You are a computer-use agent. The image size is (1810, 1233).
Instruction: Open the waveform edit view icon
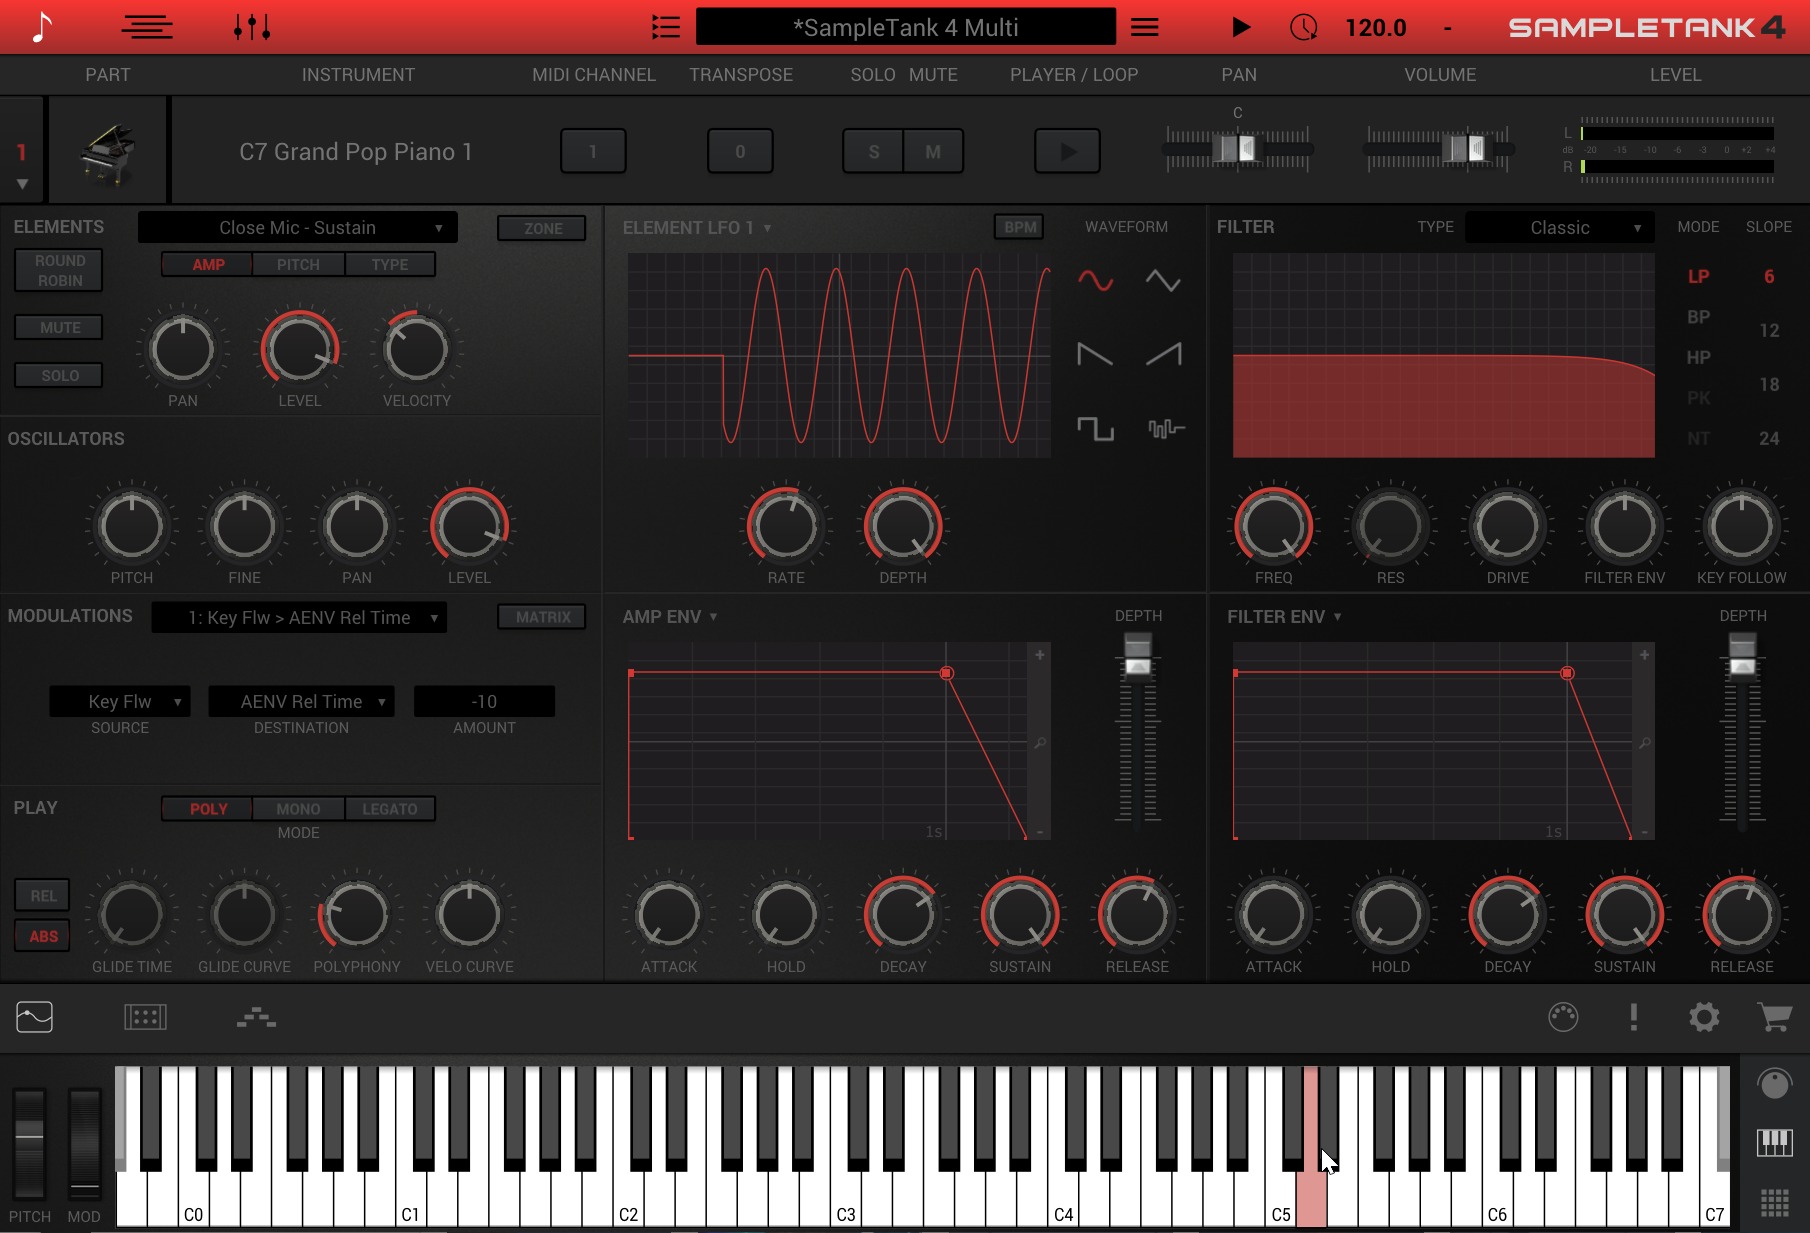coord(34,1018)
